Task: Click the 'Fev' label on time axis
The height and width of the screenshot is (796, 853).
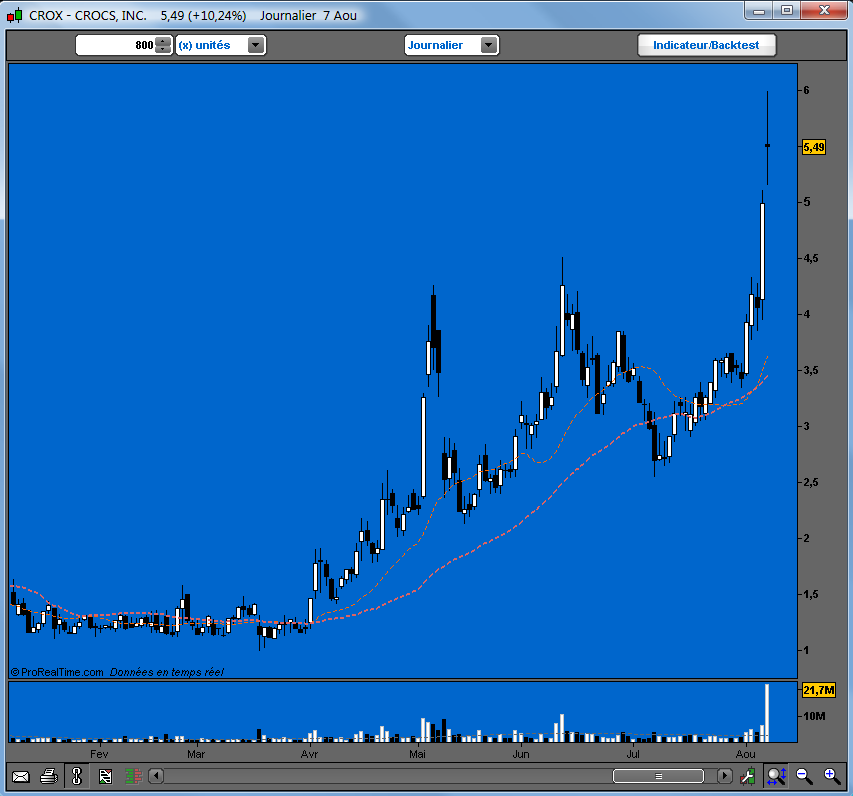Action: click(99, 754)
